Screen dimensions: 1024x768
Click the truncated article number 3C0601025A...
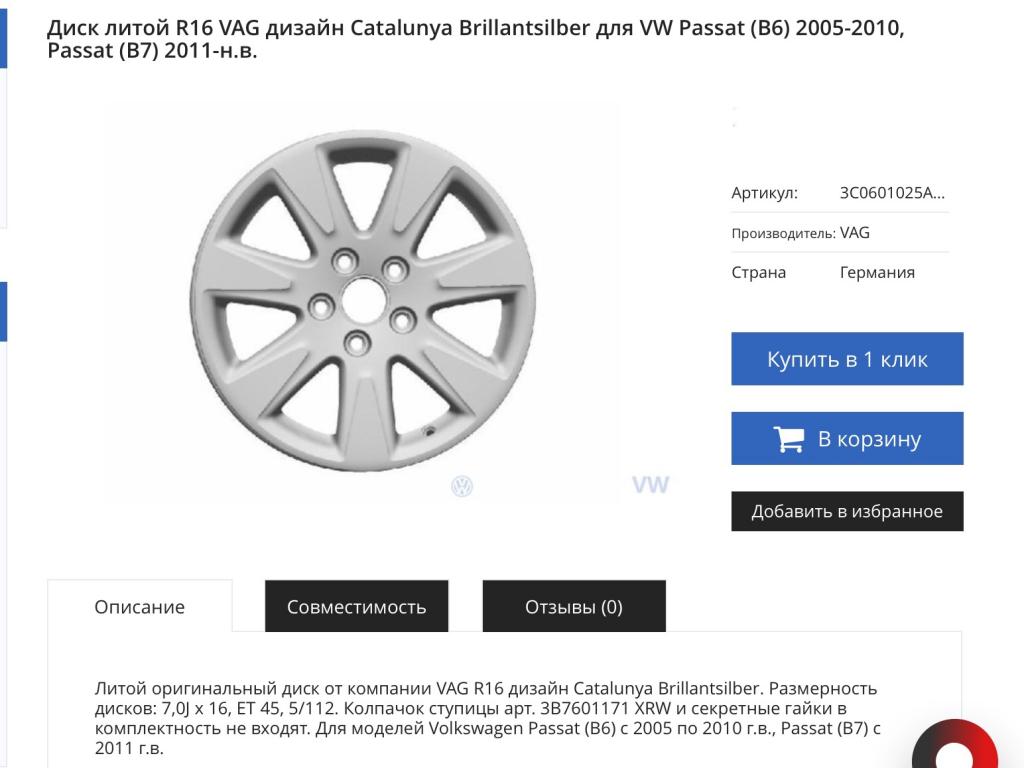(892, 193)
